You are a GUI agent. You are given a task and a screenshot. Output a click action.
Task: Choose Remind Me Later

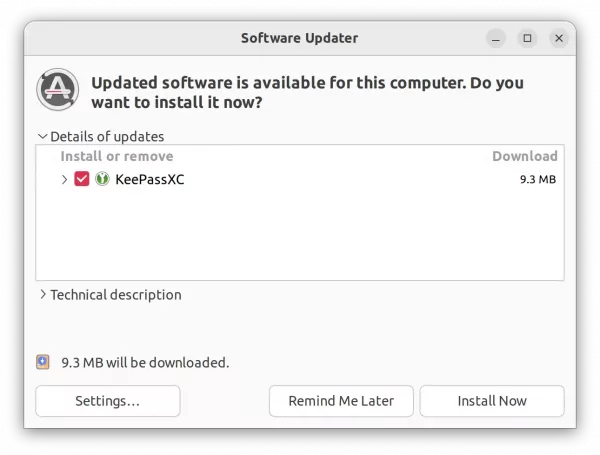tap(341, 401)
